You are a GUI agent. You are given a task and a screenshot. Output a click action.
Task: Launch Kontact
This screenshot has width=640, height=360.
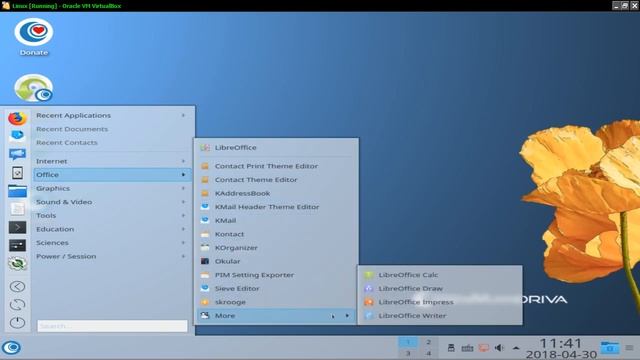pos(276,234)
